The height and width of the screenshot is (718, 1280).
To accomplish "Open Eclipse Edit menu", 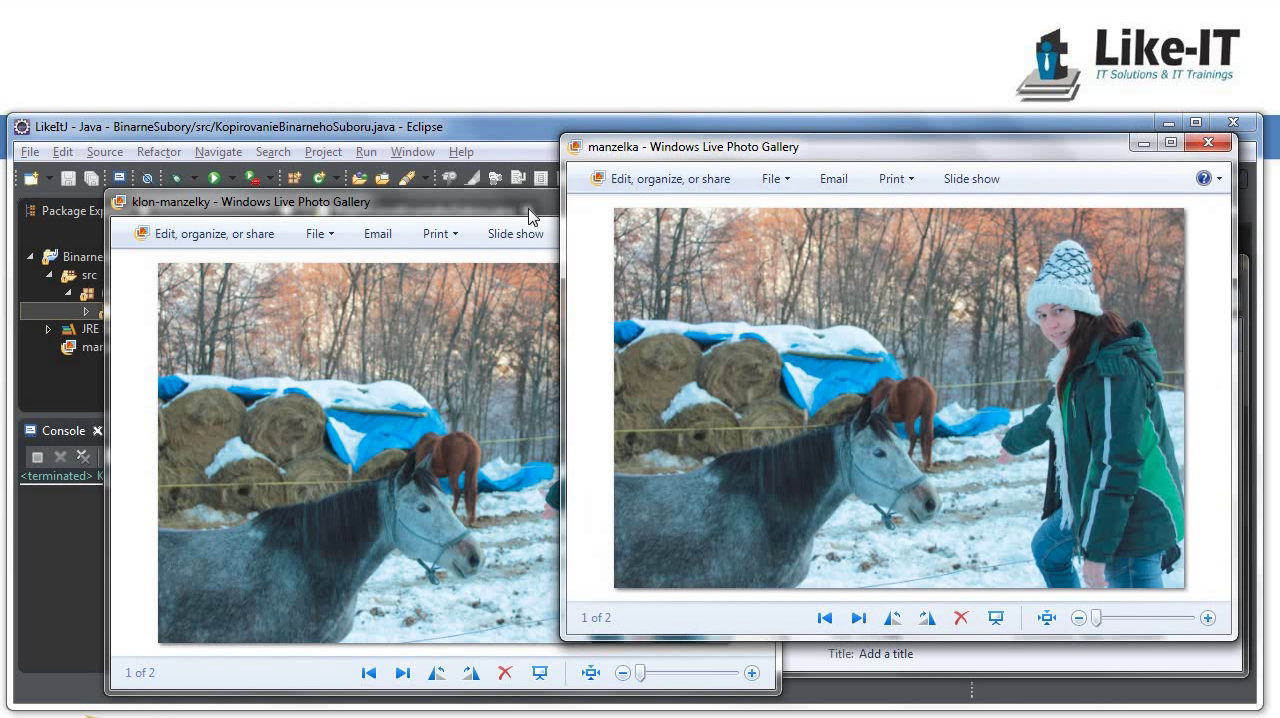I will (63, 152).
